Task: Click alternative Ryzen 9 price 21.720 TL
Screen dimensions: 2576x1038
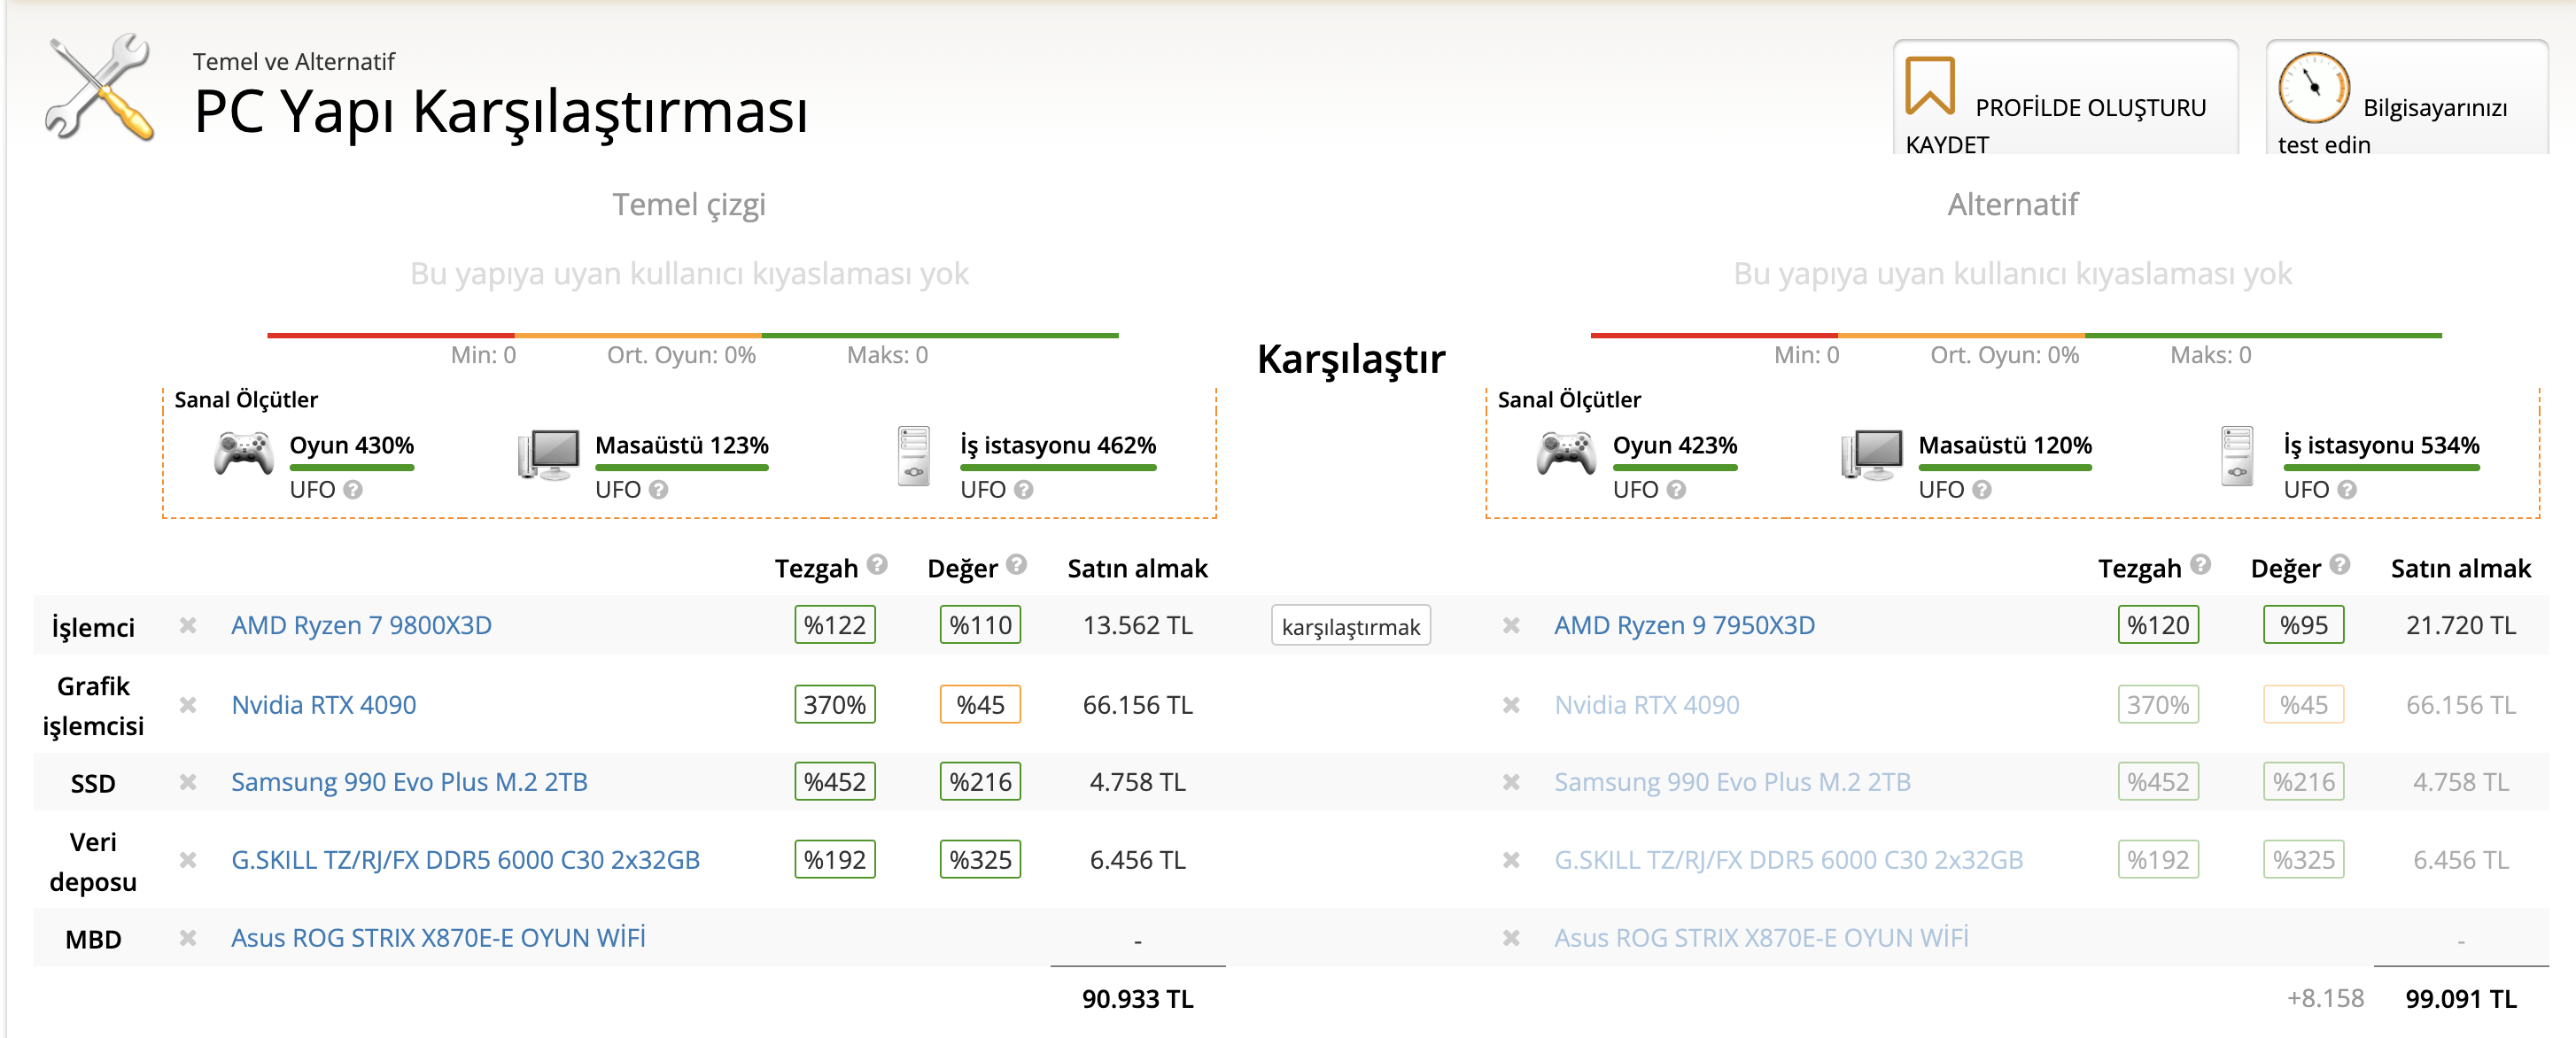Action: (2461, 625)
